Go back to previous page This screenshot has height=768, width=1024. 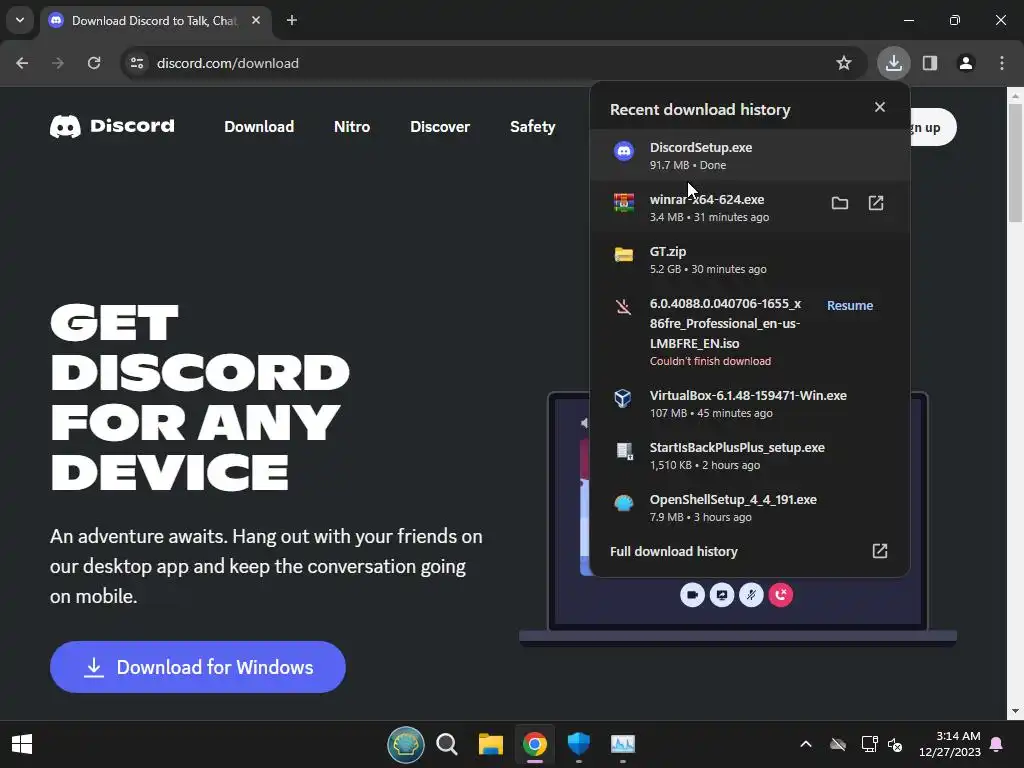(x=22, y=63)
